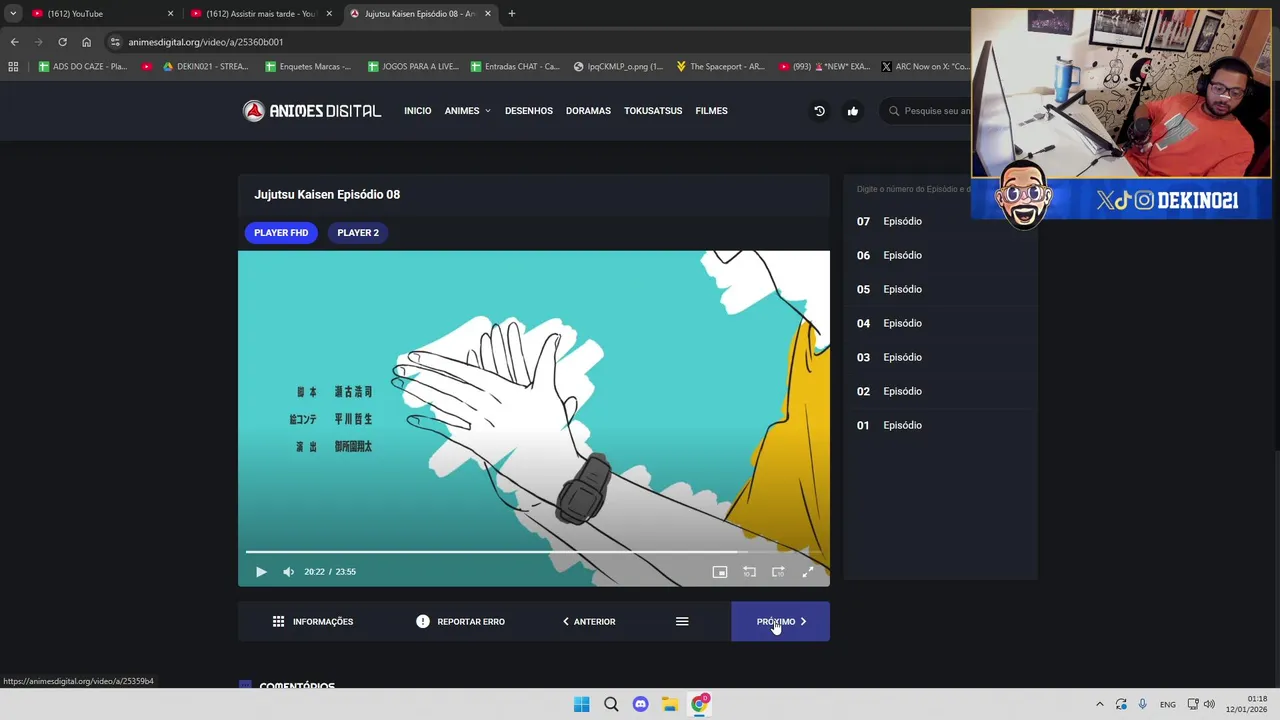Open File Explorer from taskbar
1280x720 pixels.
pyautogui.click(x=670, y=704)
